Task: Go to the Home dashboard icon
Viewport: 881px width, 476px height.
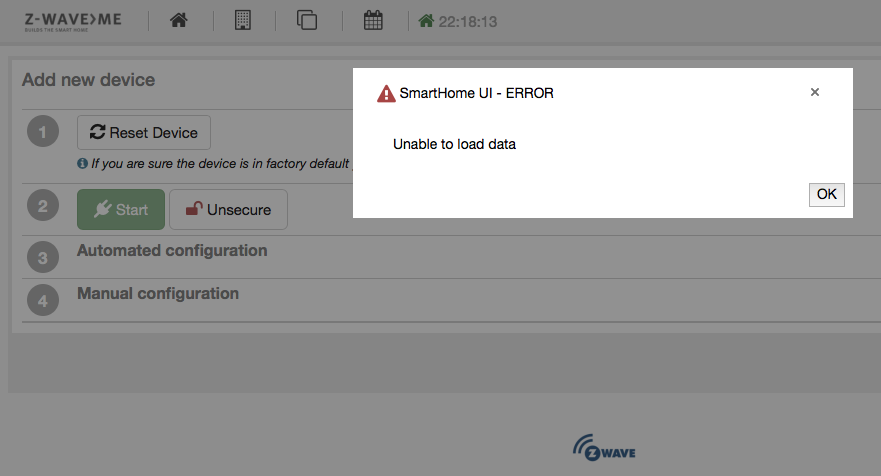Action: pos(179,20)
